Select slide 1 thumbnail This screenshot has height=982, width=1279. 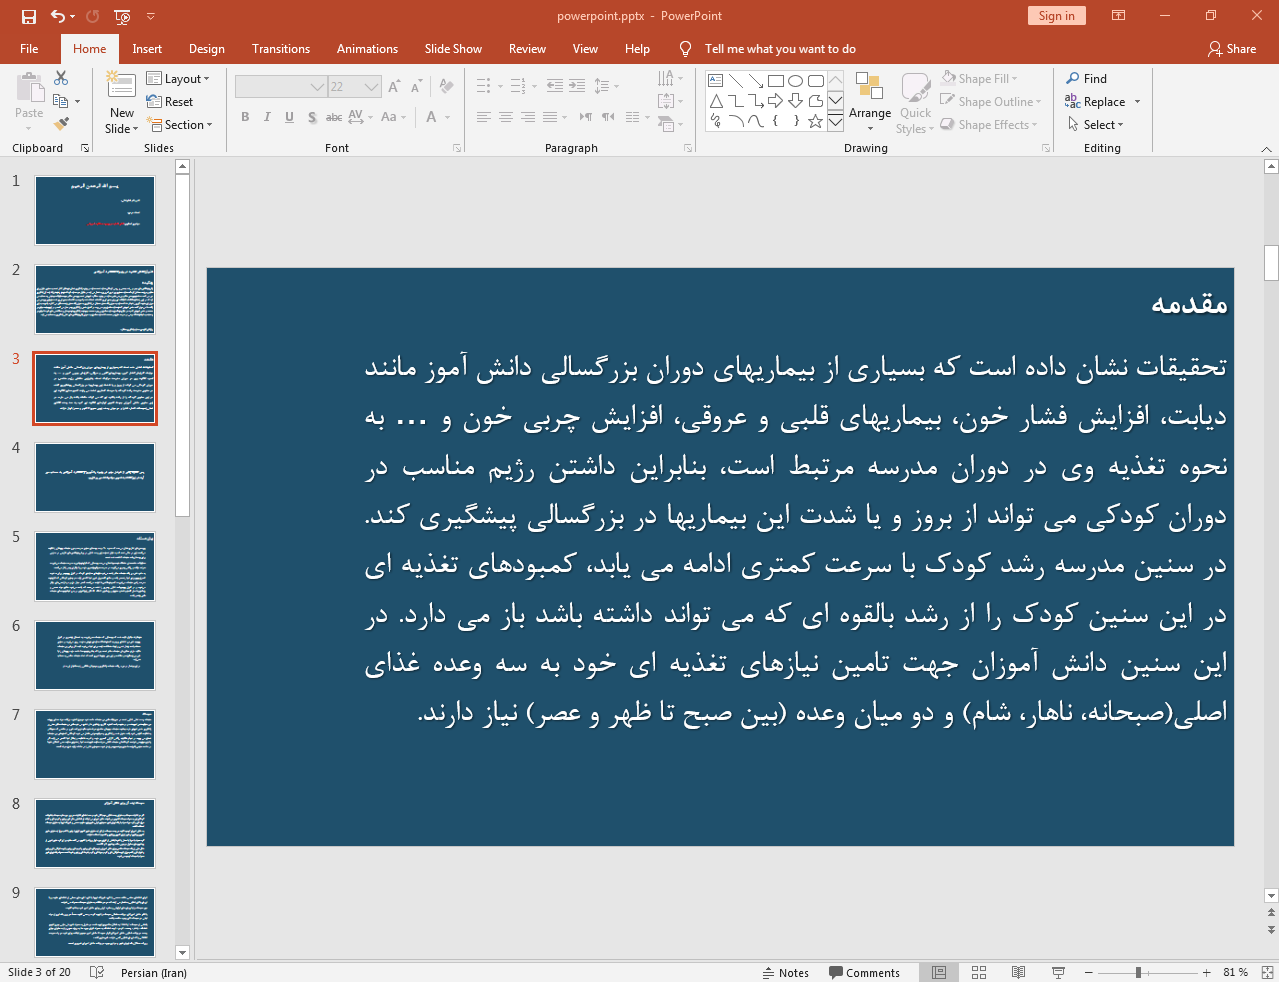pyautogui.click(x=95, y=210)
